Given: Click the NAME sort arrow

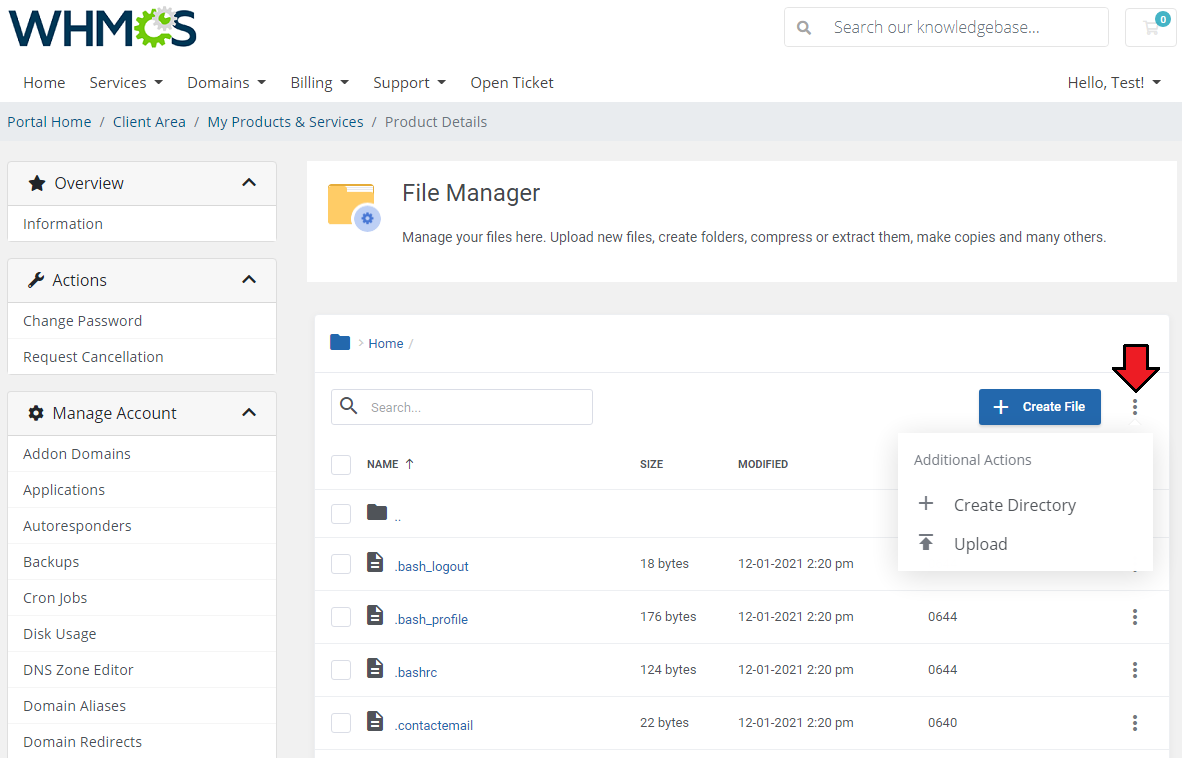Looking at the screenshot, I should point(409,464).
